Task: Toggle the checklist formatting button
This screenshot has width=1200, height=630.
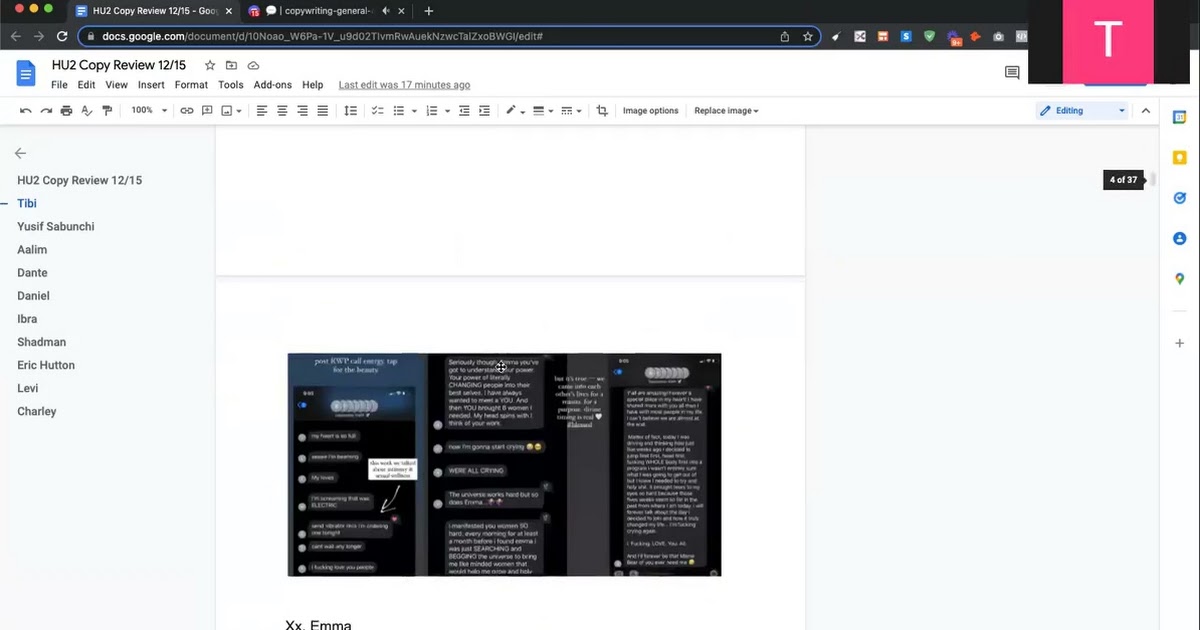Action: pyautogui.click(x=378, y=111)
